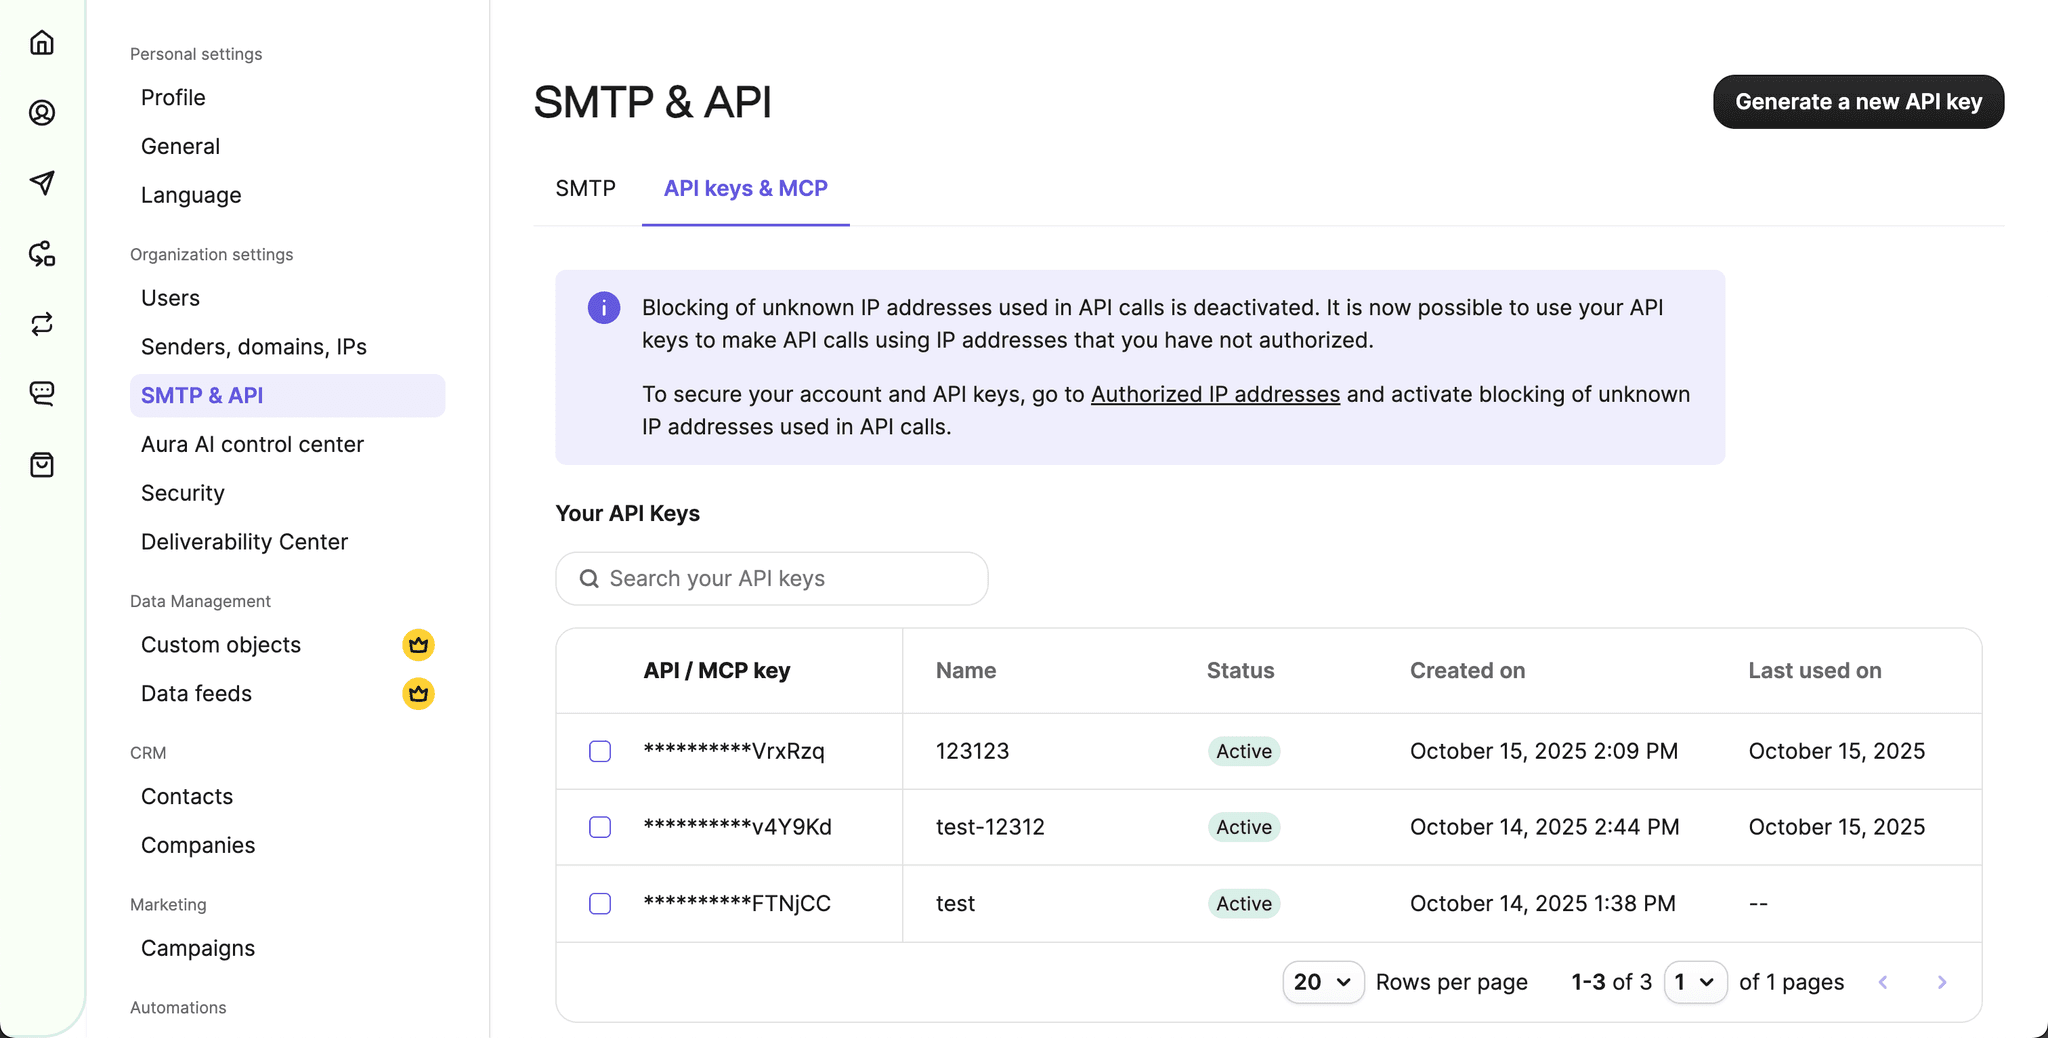The image size is (2048, 1038).
Task: Open the Authorized IP addresses link
Action: click(x=1214, y=394)
